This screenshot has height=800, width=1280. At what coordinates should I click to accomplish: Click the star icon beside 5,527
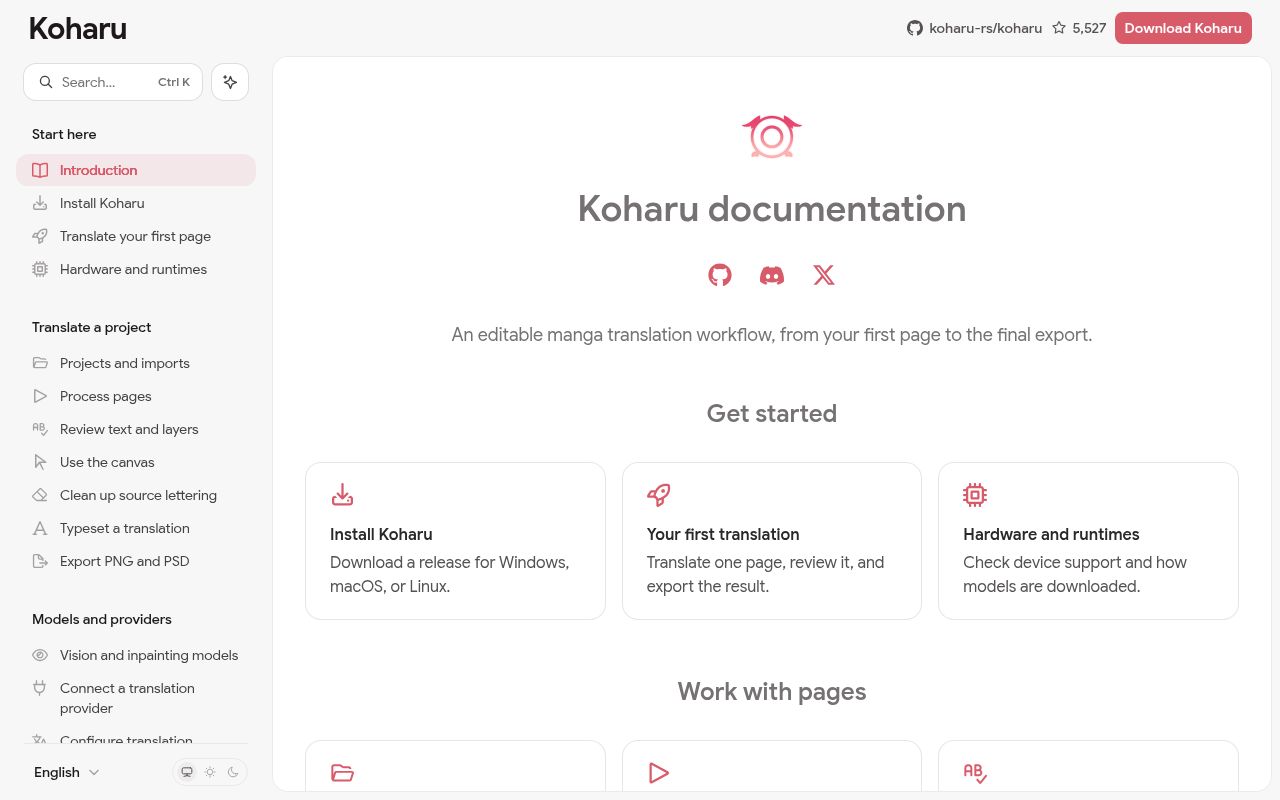point(1059,28)
